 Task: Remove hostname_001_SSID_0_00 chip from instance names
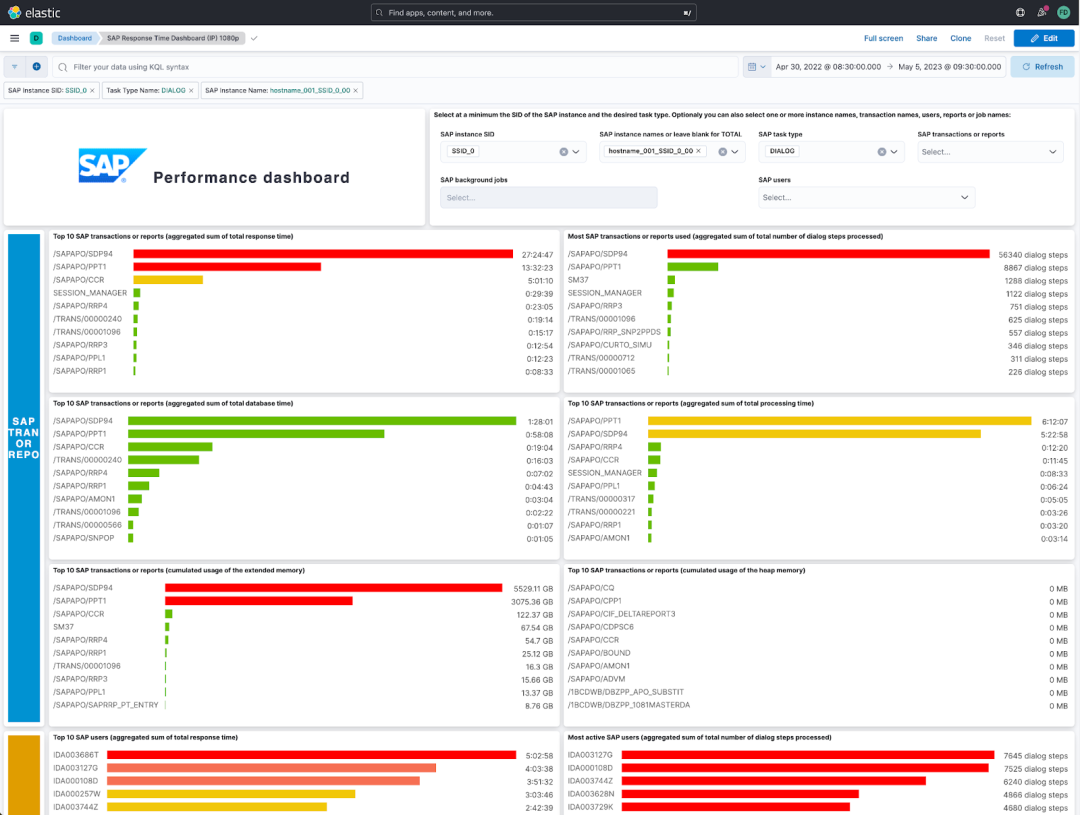pos(698,151)
